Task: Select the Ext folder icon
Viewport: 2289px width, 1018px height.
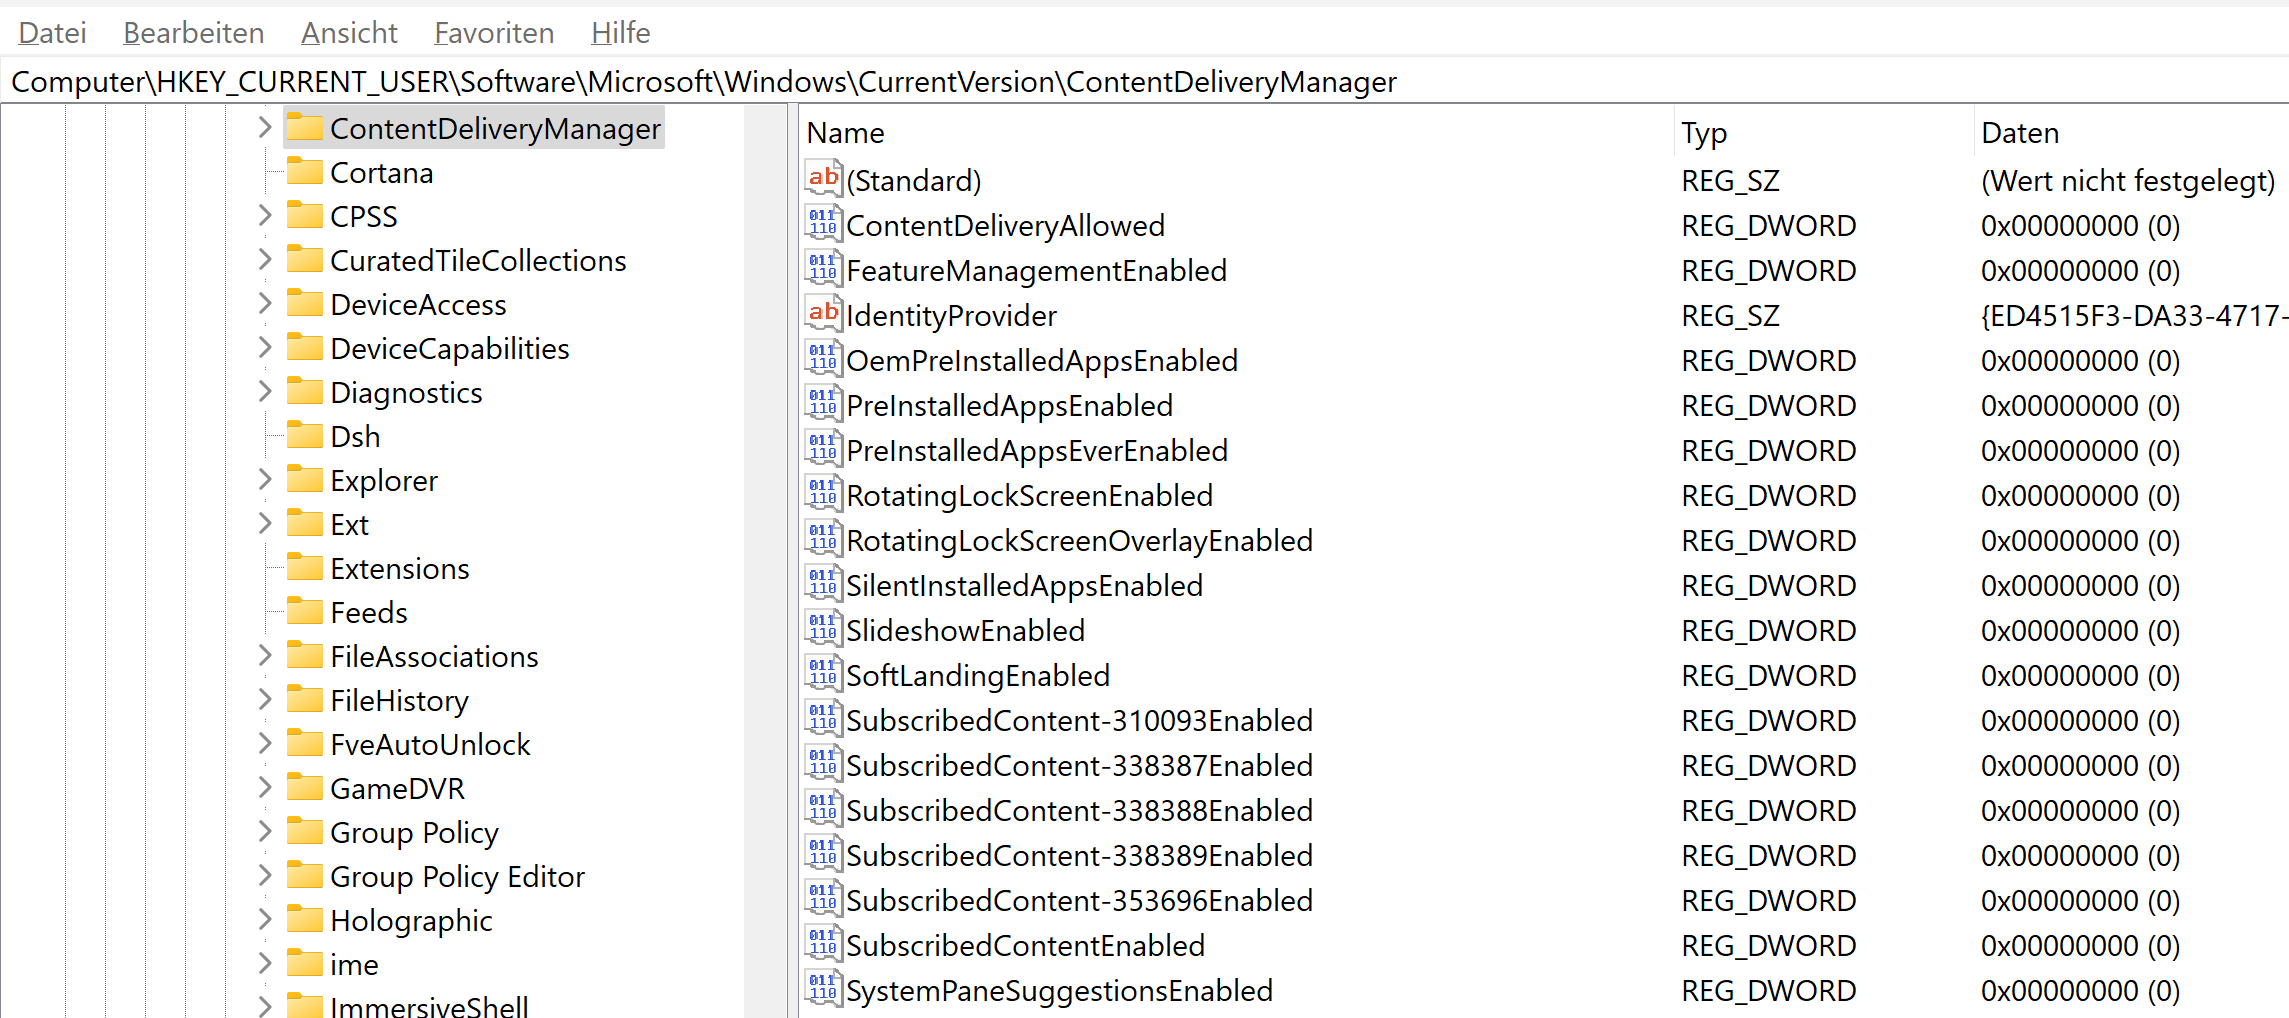Action: coord(305,524)
